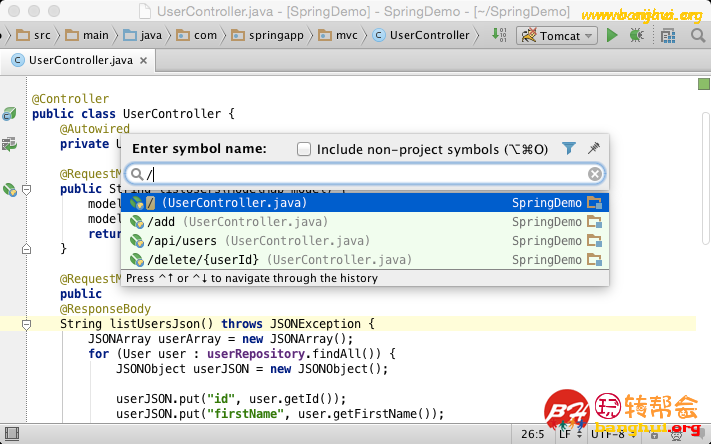The height and width of the screenshot is (444, 711).
Task: Start debugging with the bug icon
Action: [637, 35]
